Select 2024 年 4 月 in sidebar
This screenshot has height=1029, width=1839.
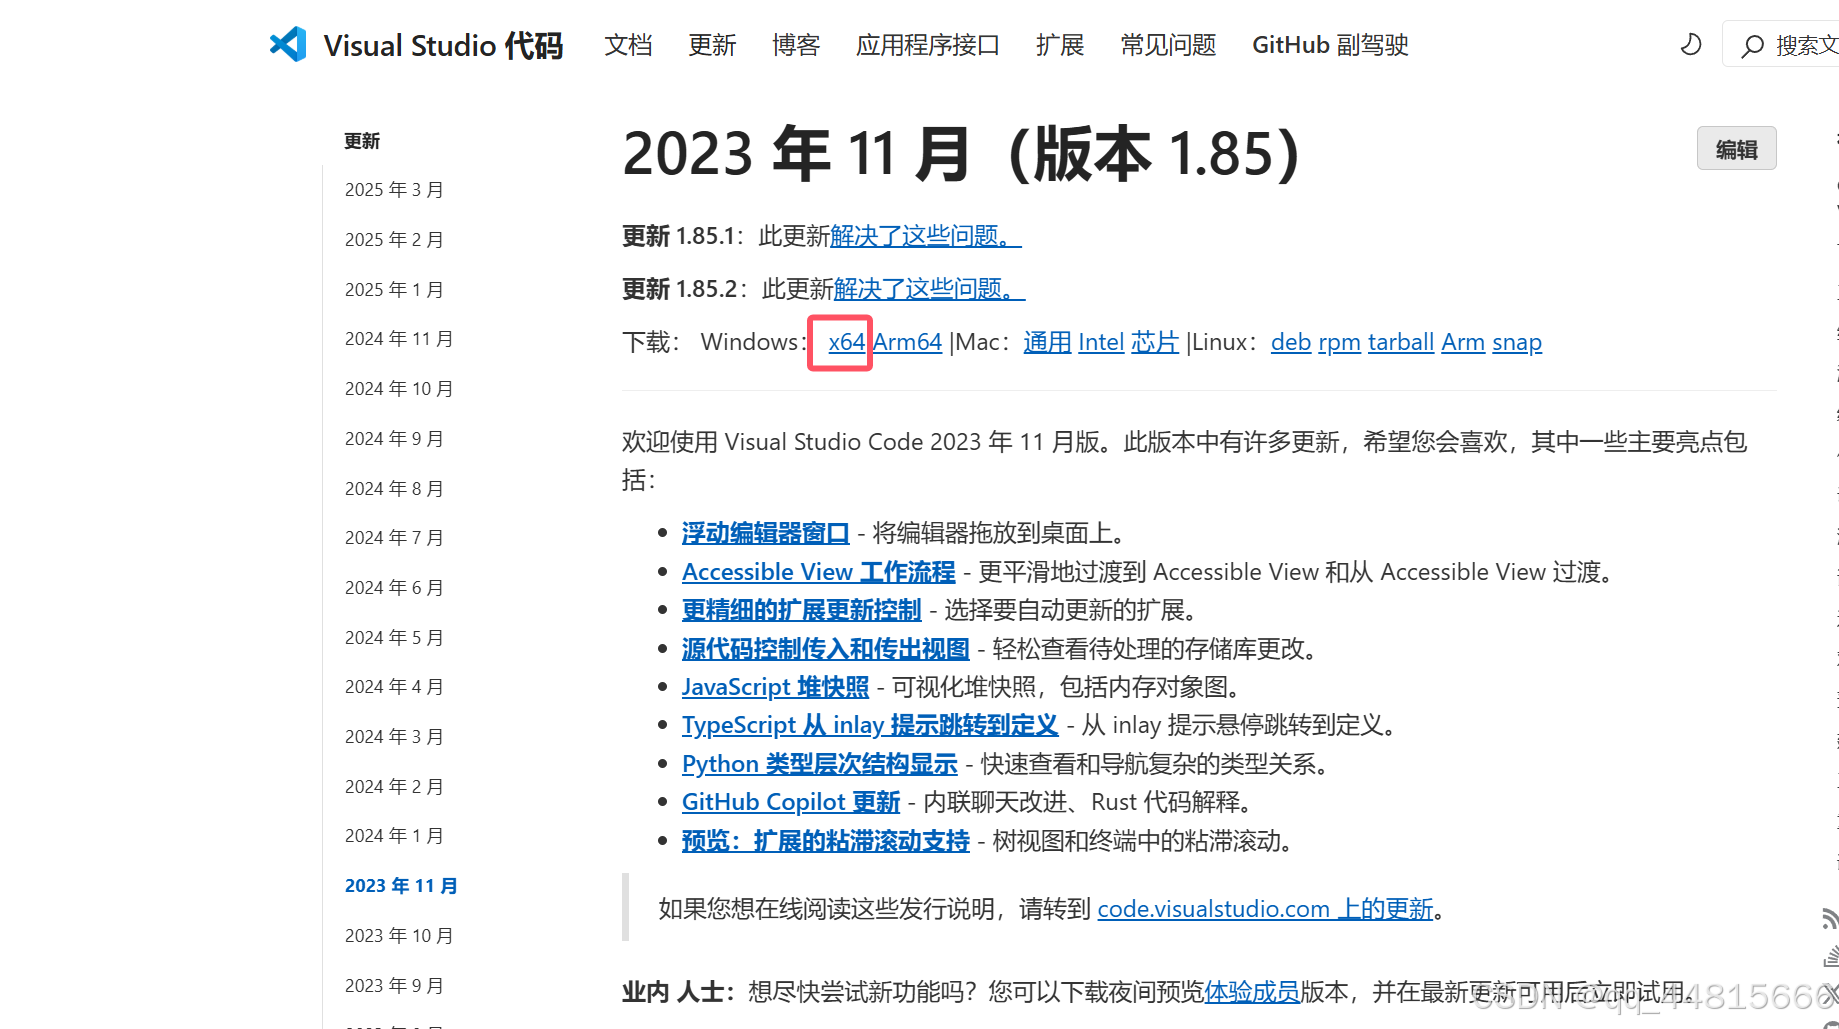[394, 687]
